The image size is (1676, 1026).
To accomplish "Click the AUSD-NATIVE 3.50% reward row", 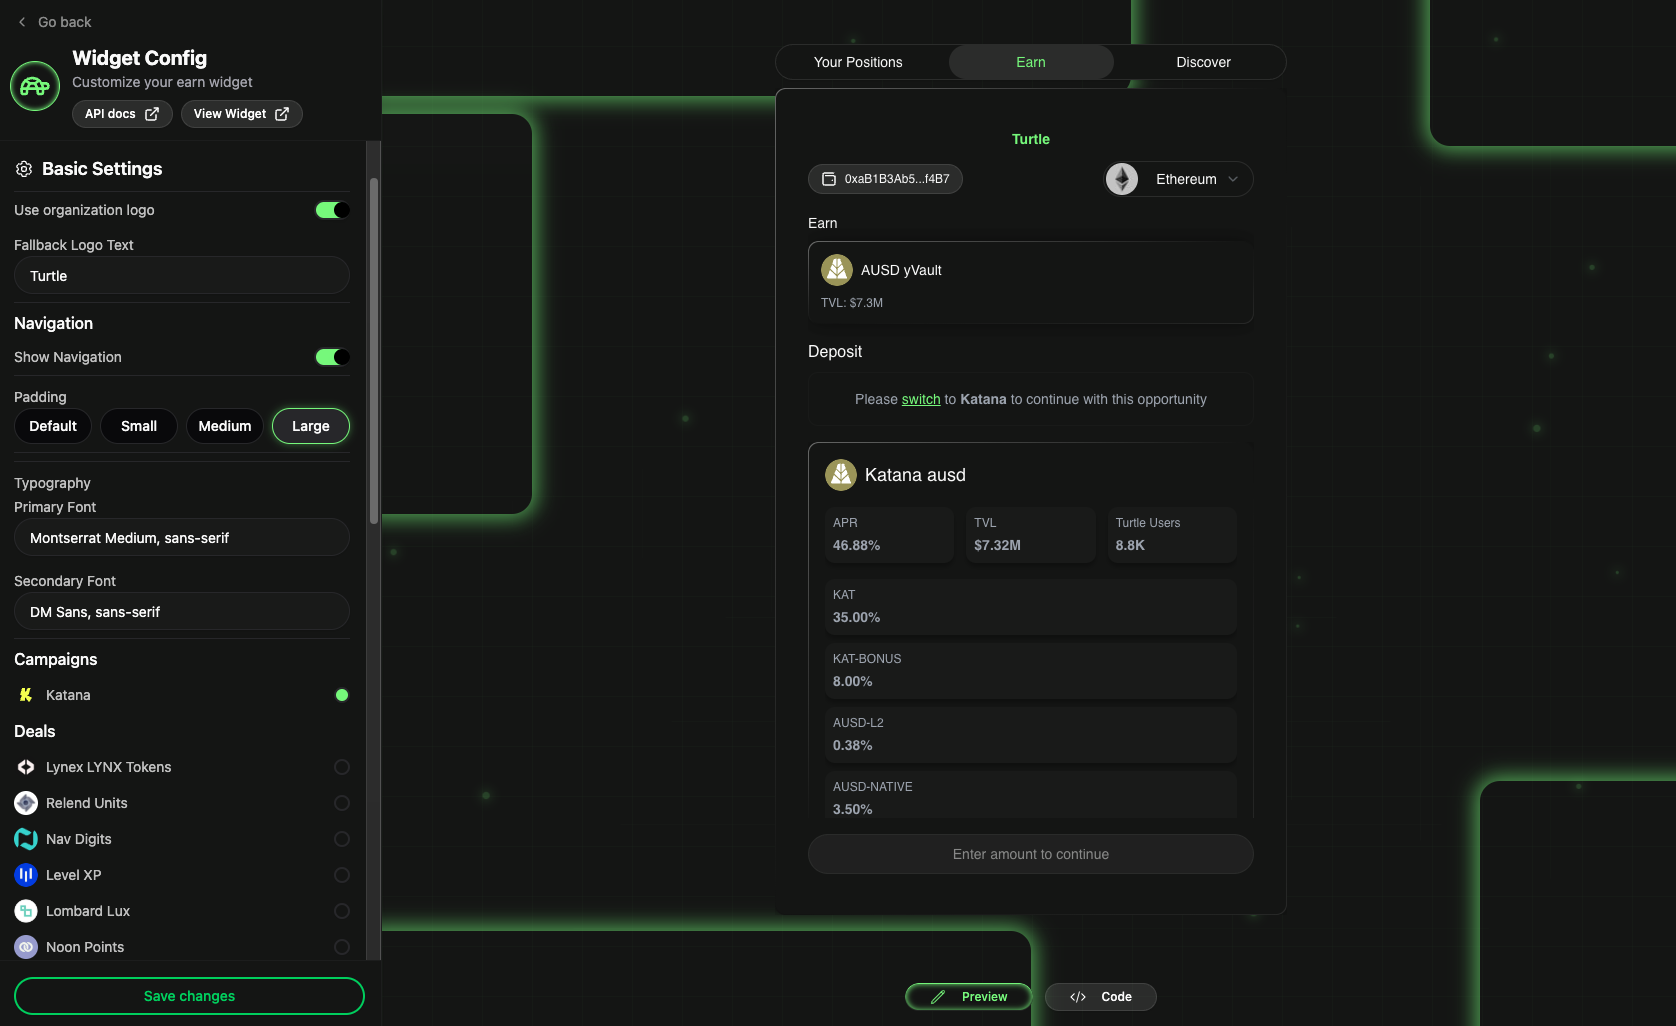I will coord(1030,797).
